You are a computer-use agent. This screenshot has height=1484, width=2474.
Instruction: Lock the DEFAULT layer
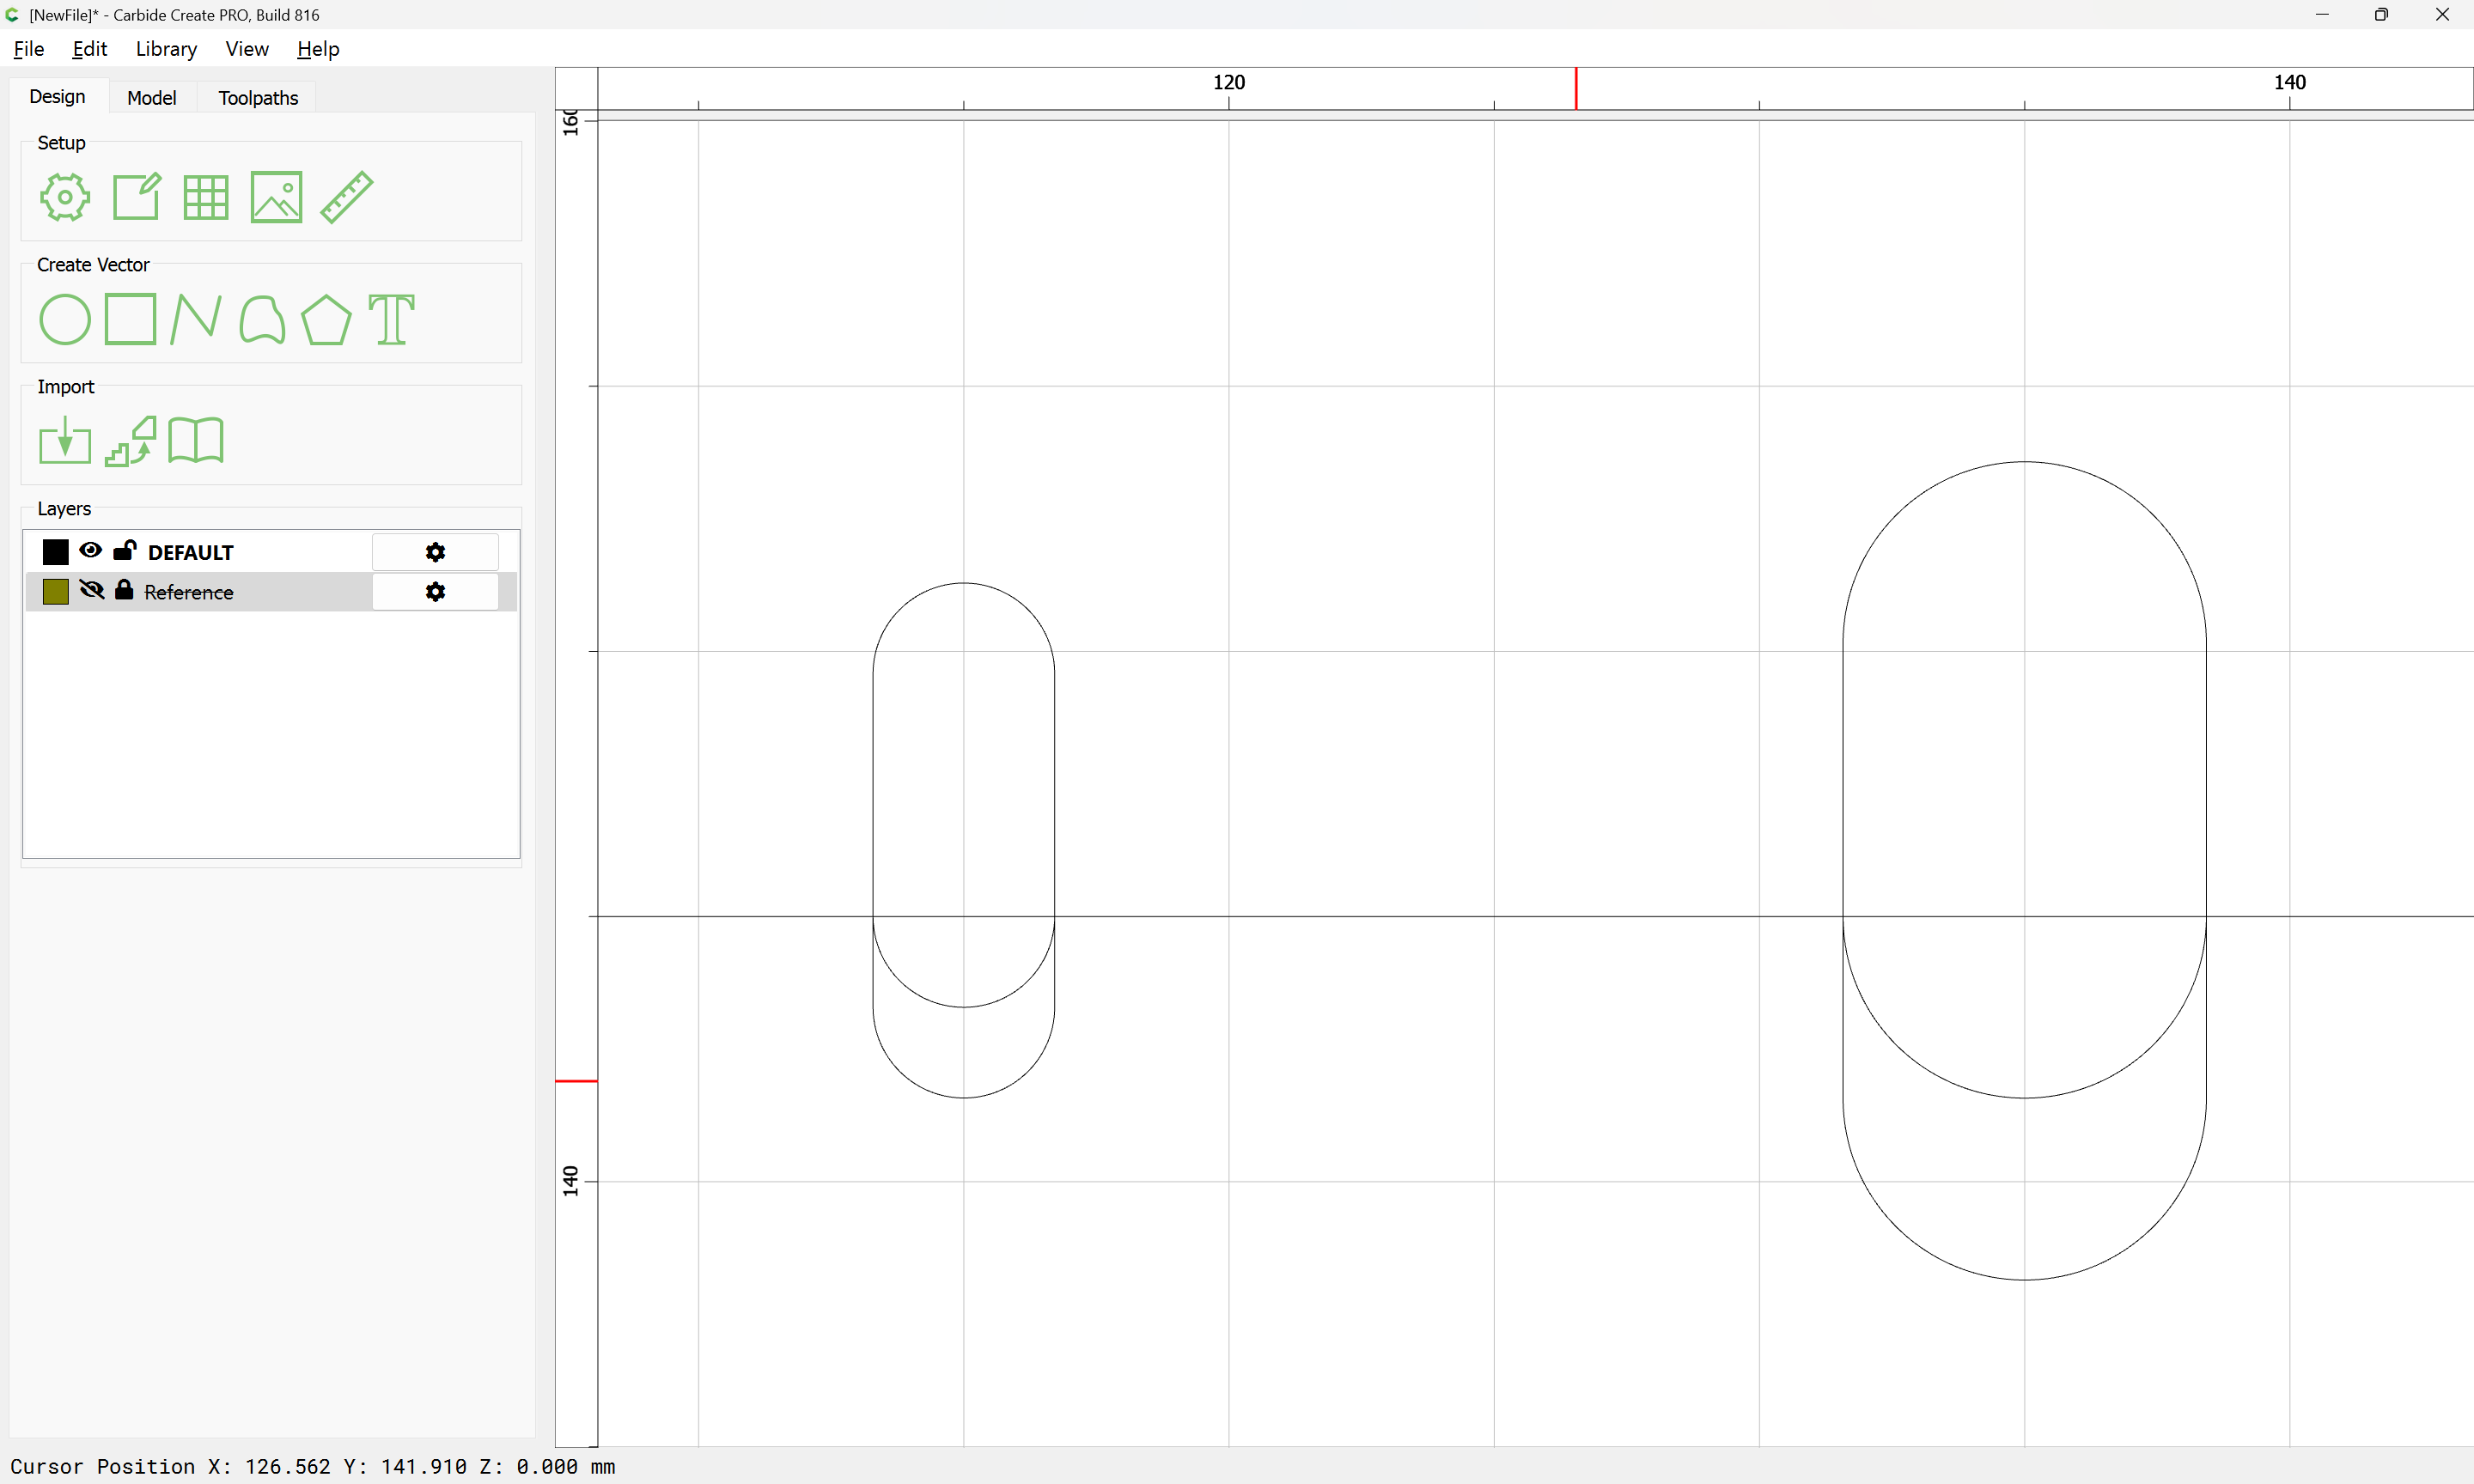tap(125, 550)
